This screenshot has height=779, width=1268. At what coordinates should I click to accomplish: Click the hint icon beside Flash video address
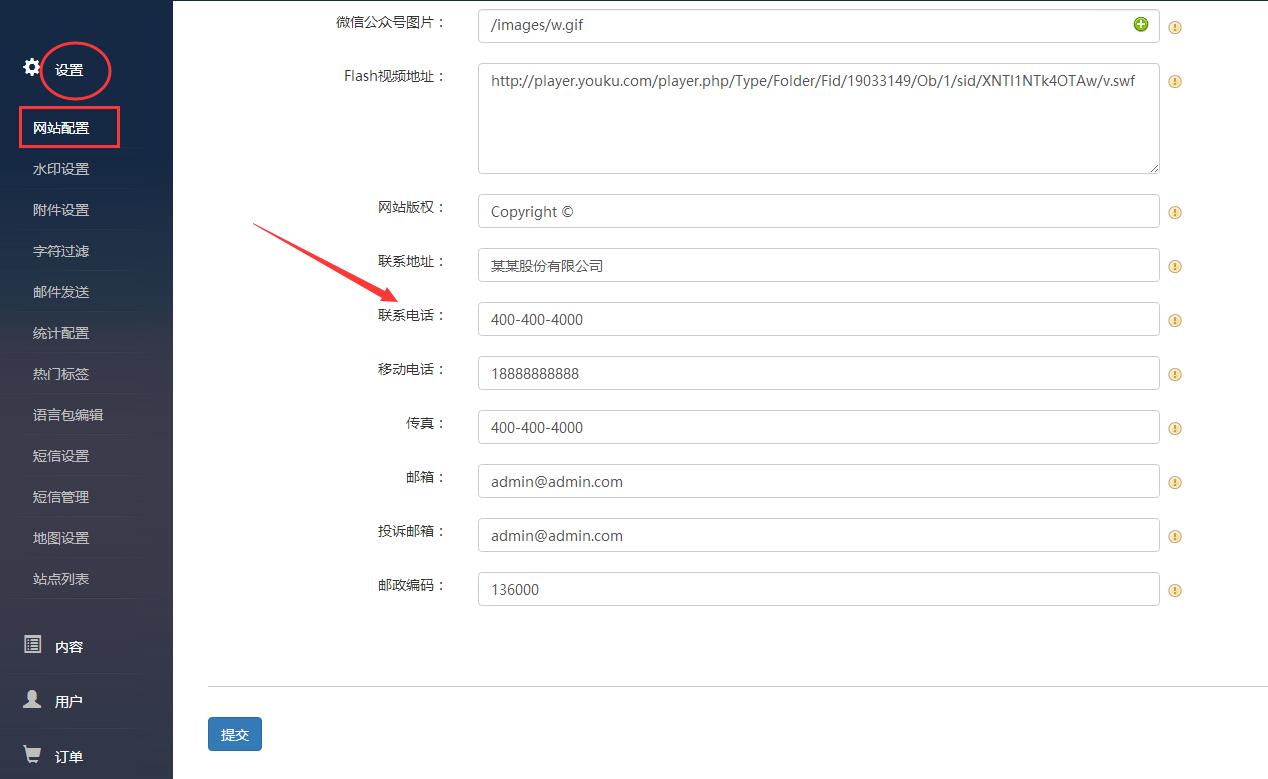click(x=1175, y=82)
